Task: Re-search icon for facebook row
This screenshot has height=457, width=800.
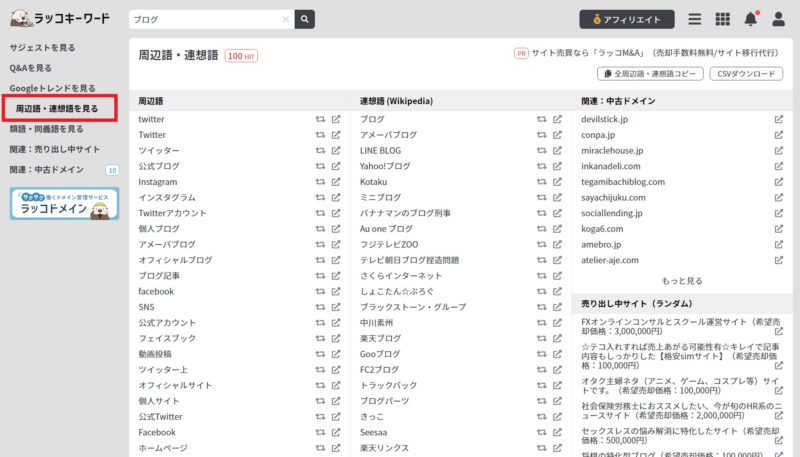Action: click(x=320, y=292)
